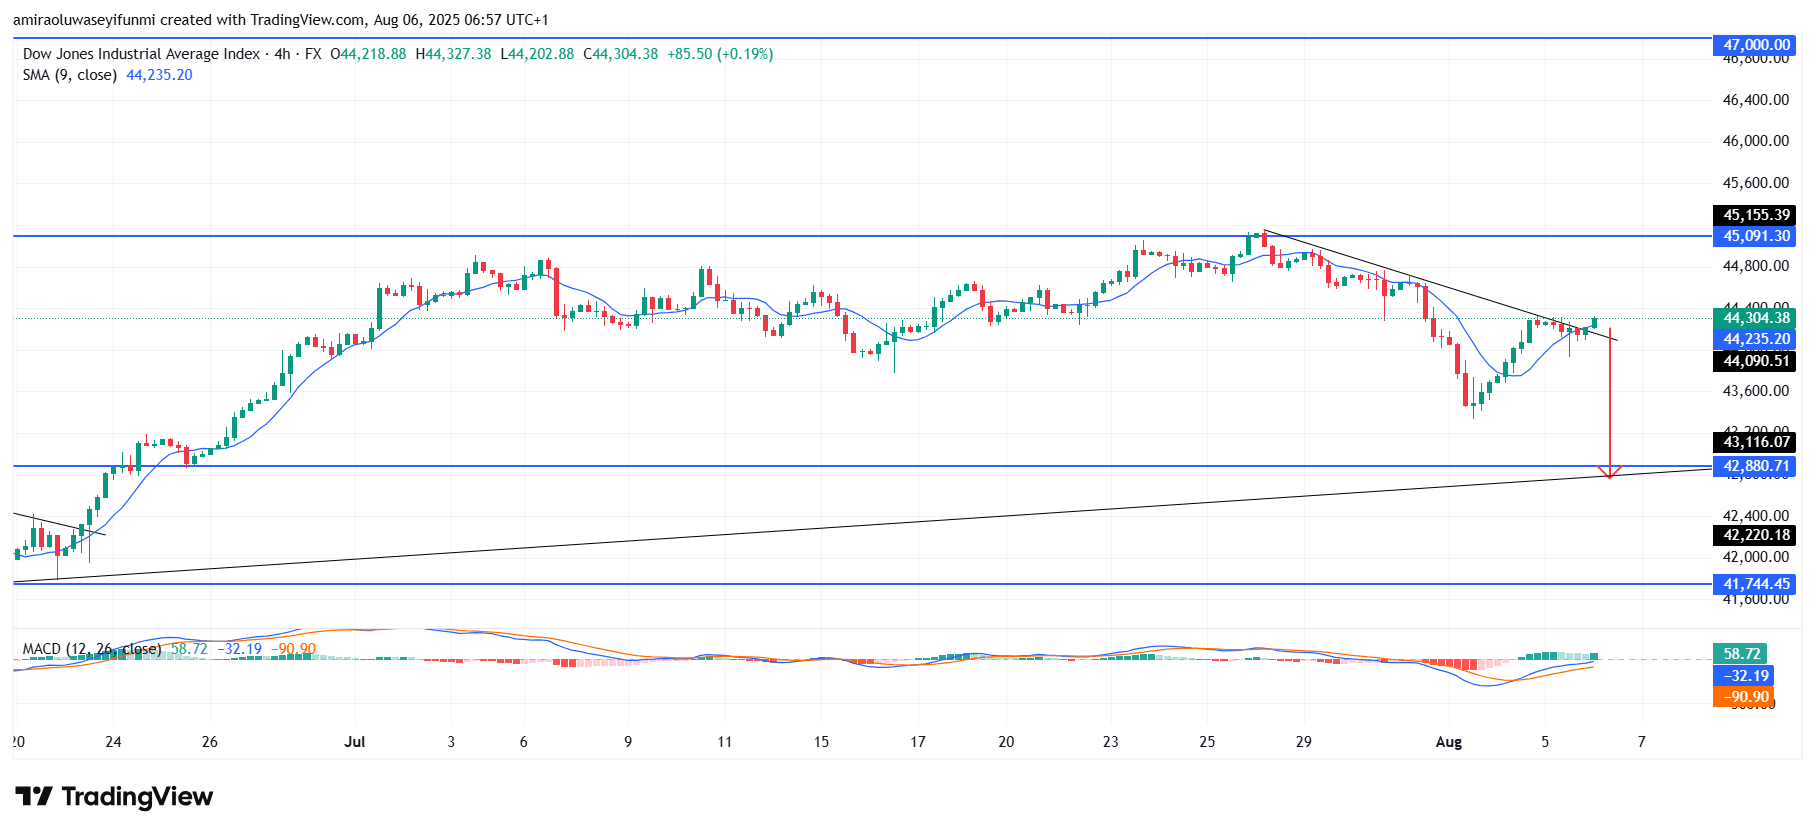Click the 4h timeframe label in header
The image size is (1815, 834).
coord(283,54)
